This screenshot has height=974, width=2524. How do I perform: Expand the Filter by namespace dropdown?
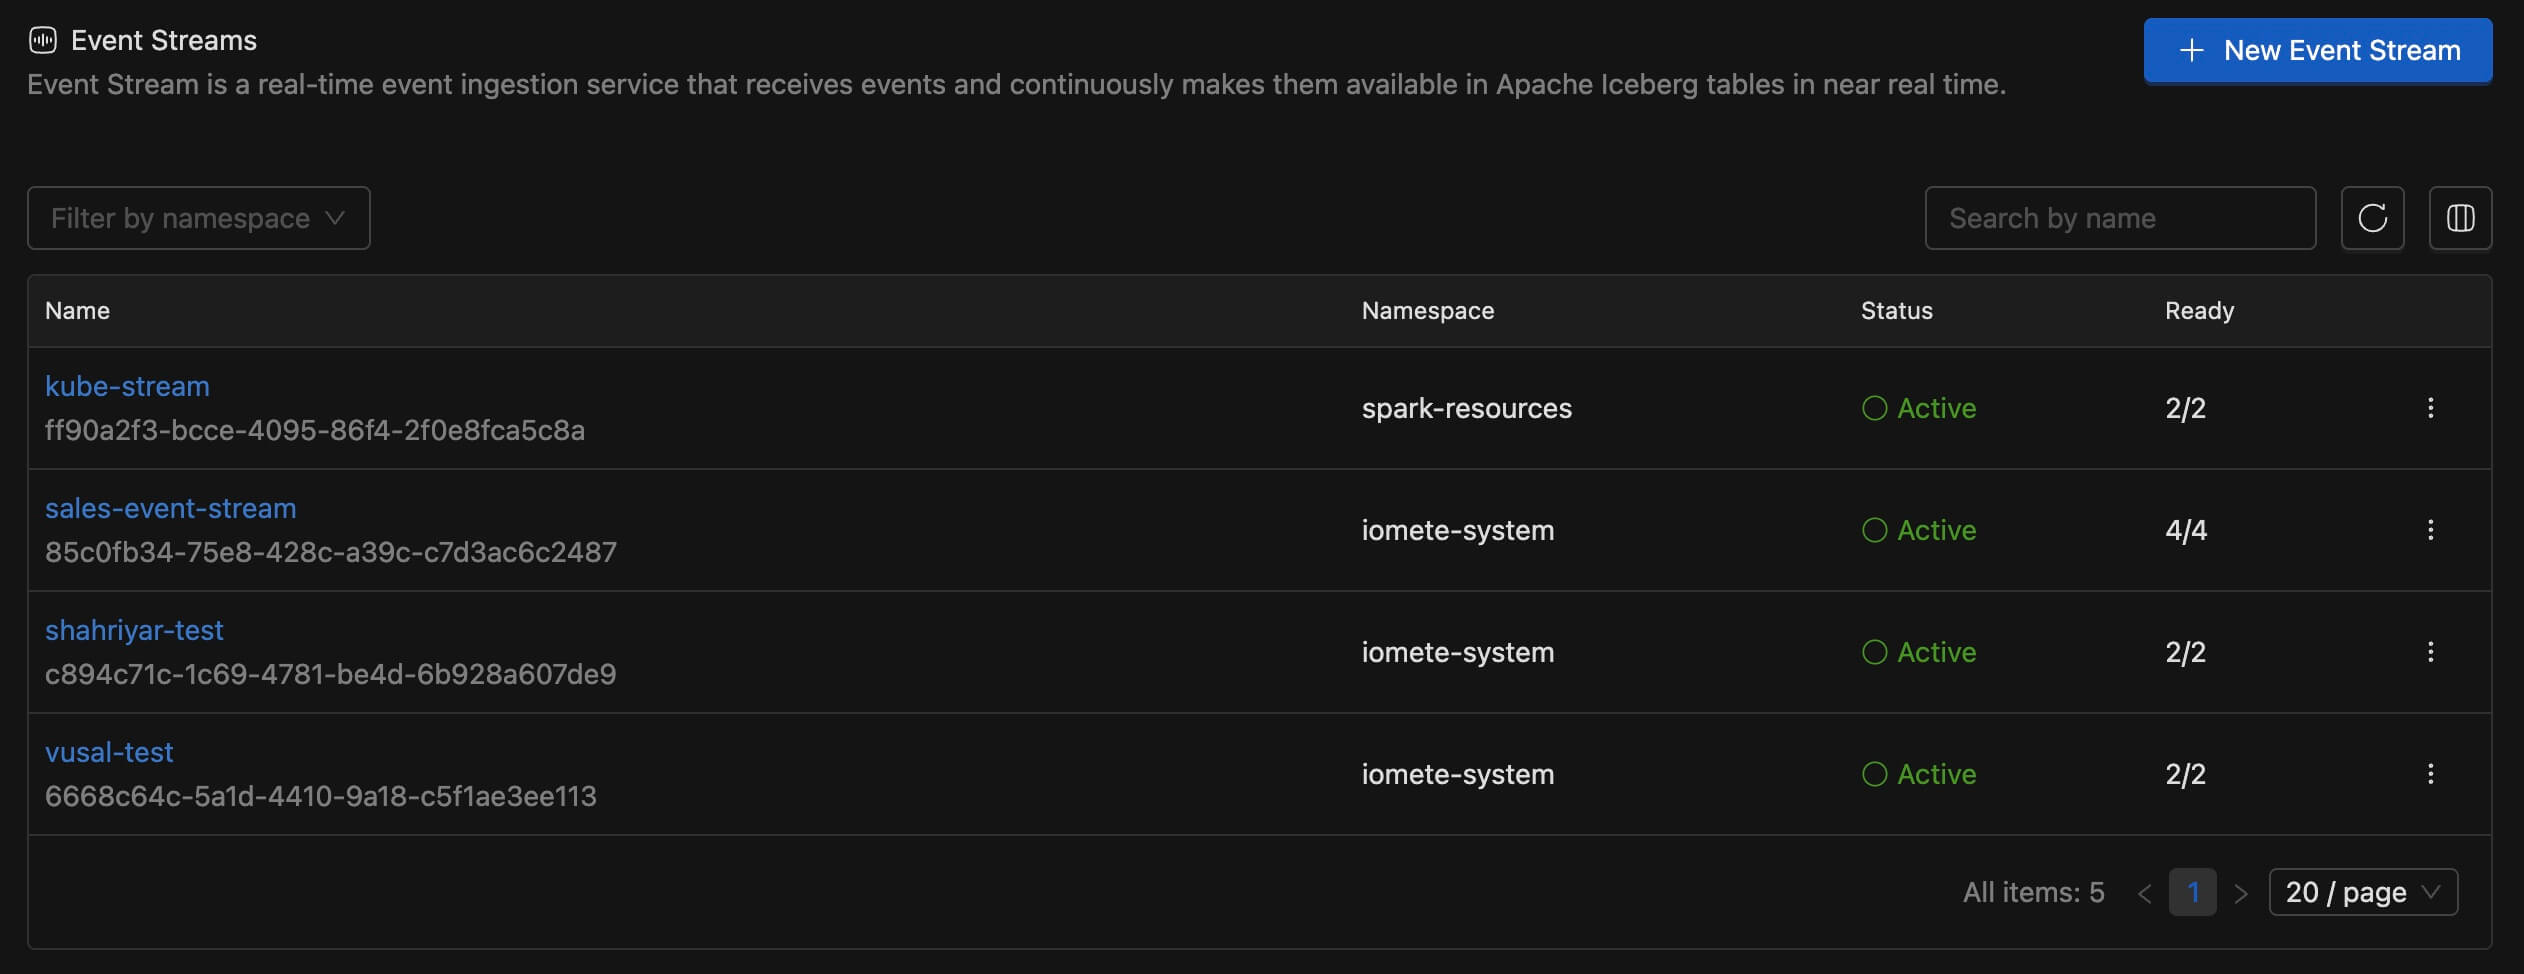[198, 218]
